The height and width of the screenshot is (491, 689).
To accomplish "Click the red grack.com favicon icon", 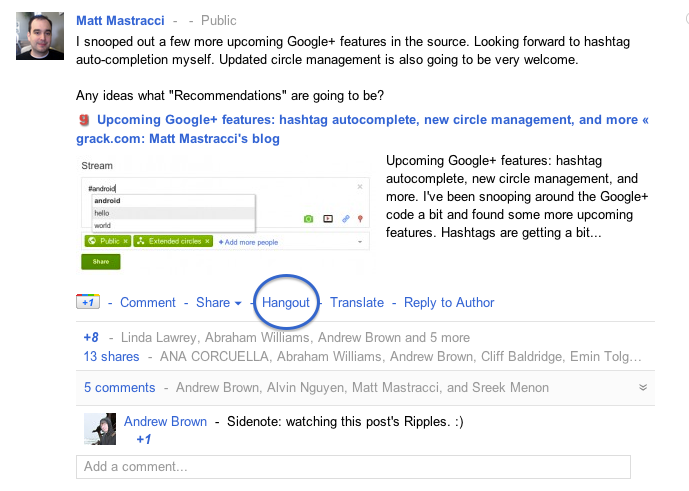I will pyautogui.click(x=84, y=120).
